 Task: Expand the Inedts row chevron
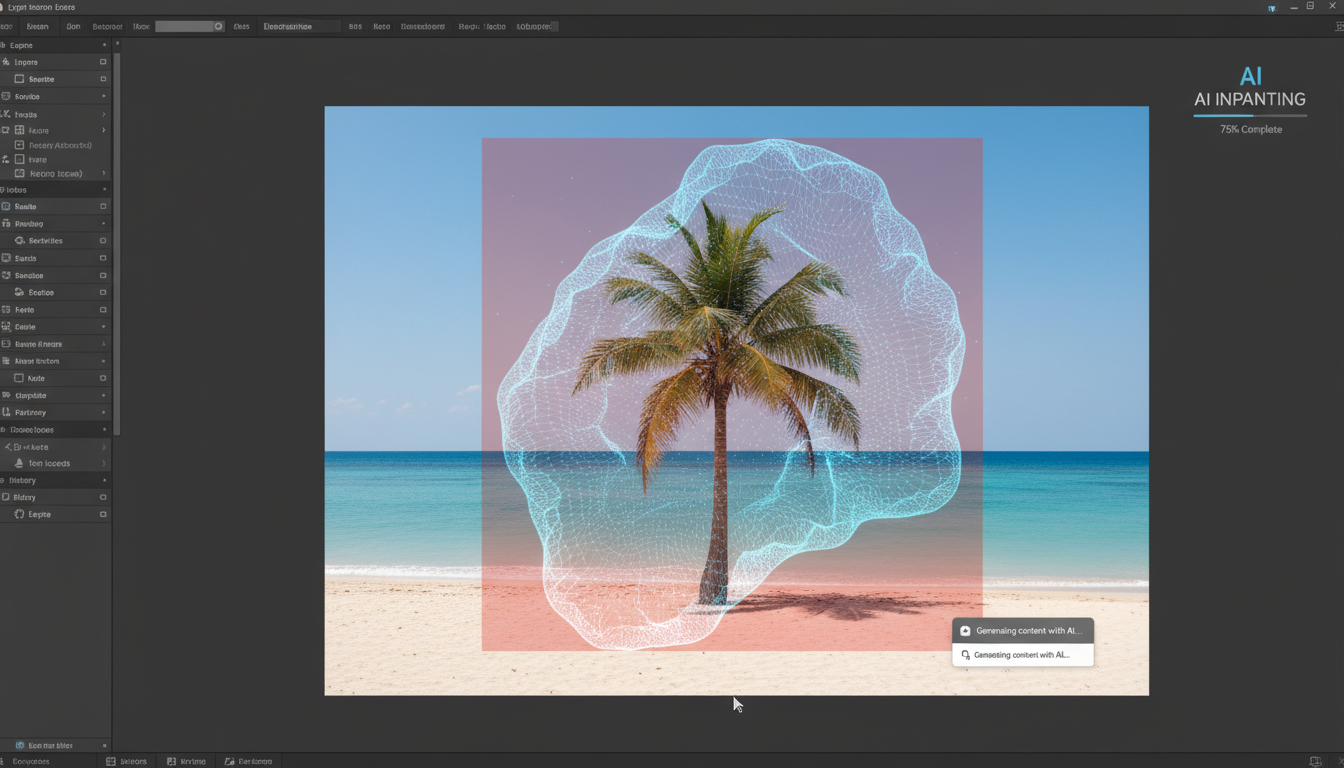[103, 114]
